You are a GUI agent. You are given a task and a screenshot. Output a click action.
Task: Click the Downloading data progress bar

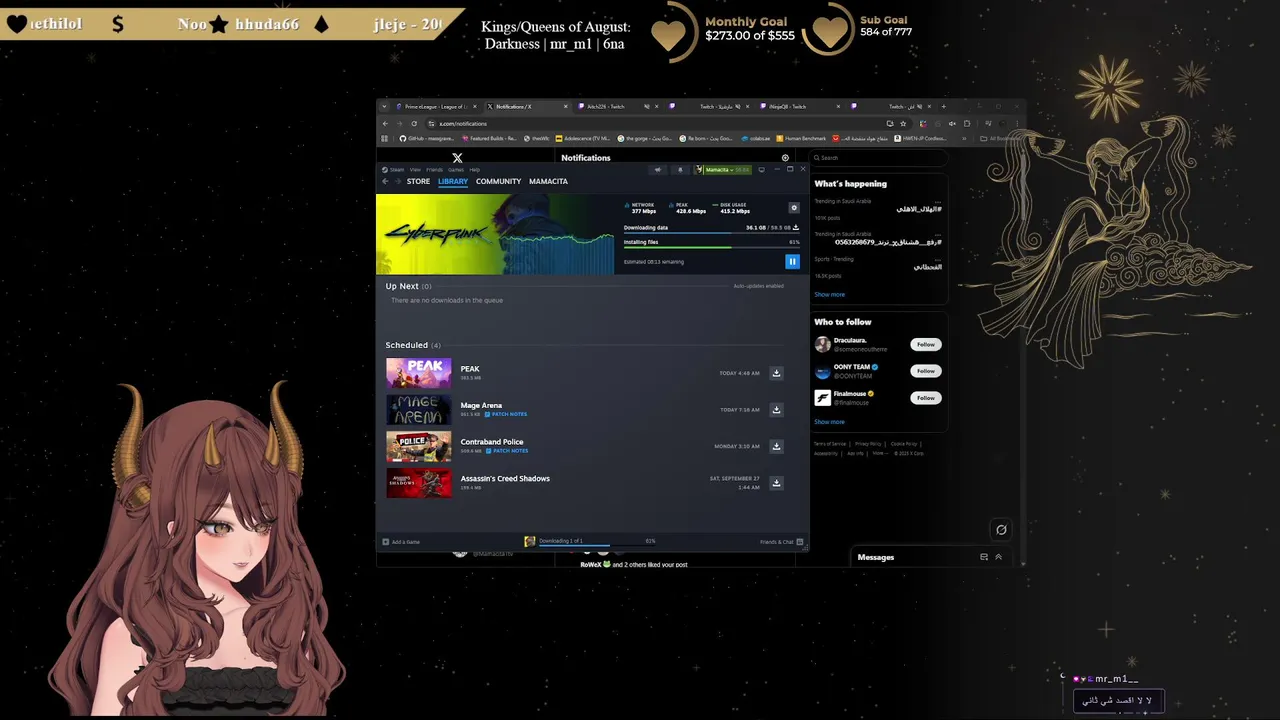[x=711, y=234]
